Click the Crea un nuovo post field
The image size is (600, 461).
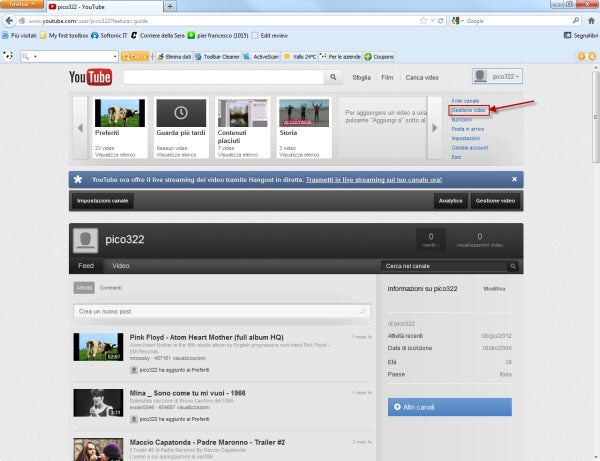pyautogui.click(x=222, y=311)
